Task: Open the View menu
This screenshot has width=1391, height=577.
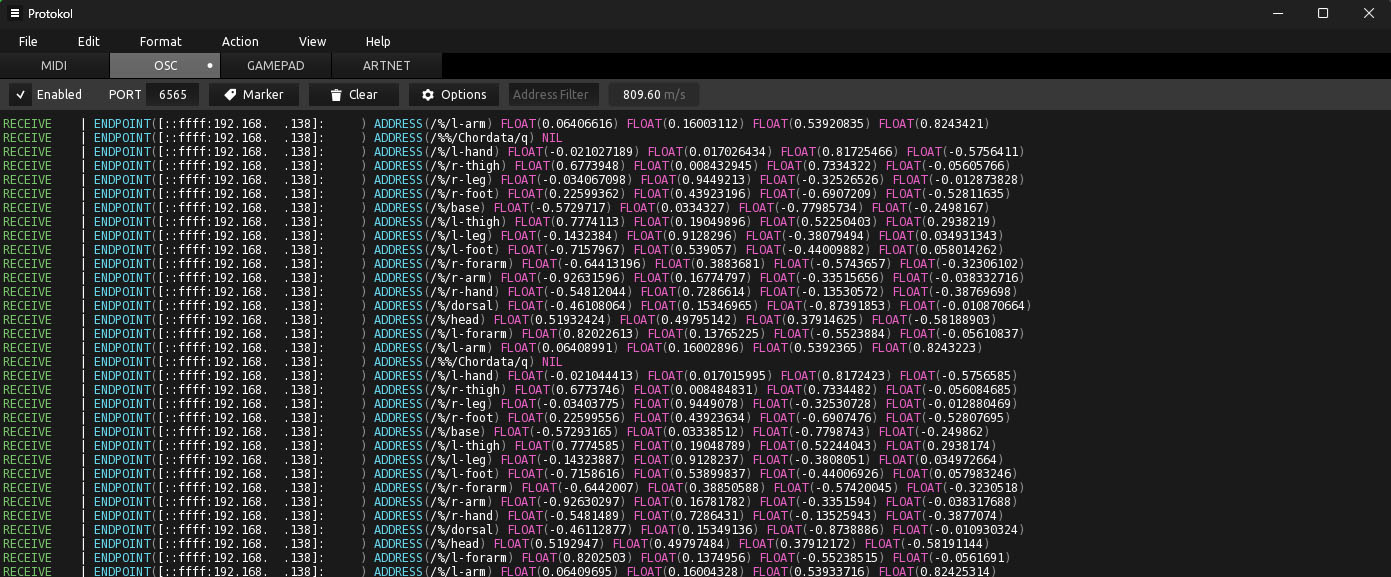Action: click(x=313, y=41)
